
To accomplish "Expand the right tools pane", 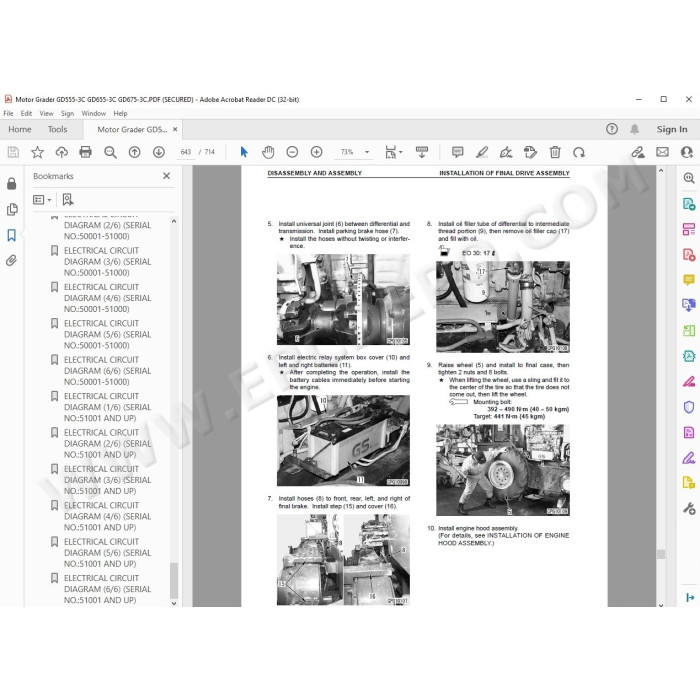I will tap(690, 597).
